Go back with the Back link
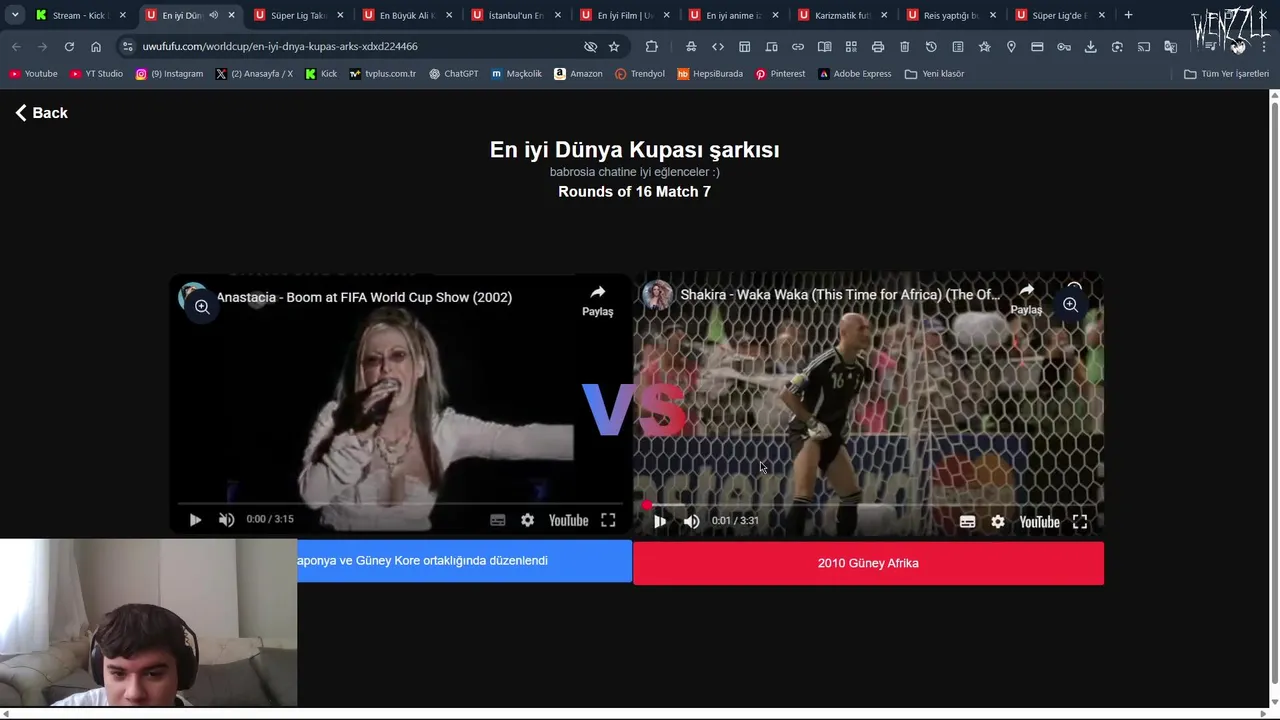Viewport: 1280px width, 720px height. pos(41,113)
